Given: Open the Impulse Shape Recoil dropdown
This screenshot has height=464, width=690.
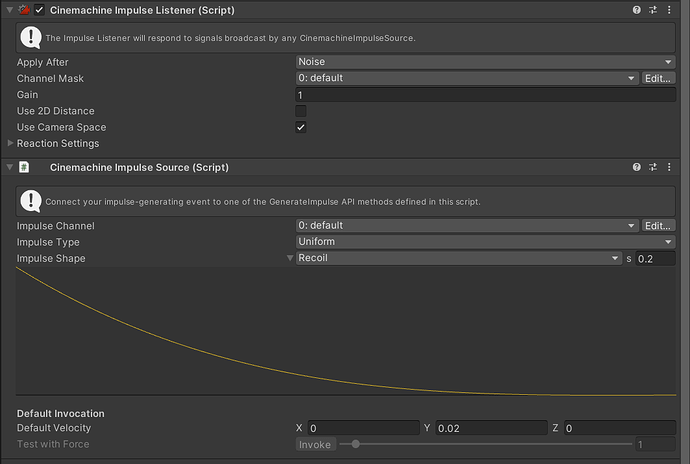Looking at the screenshot, I should coord(458,258).
